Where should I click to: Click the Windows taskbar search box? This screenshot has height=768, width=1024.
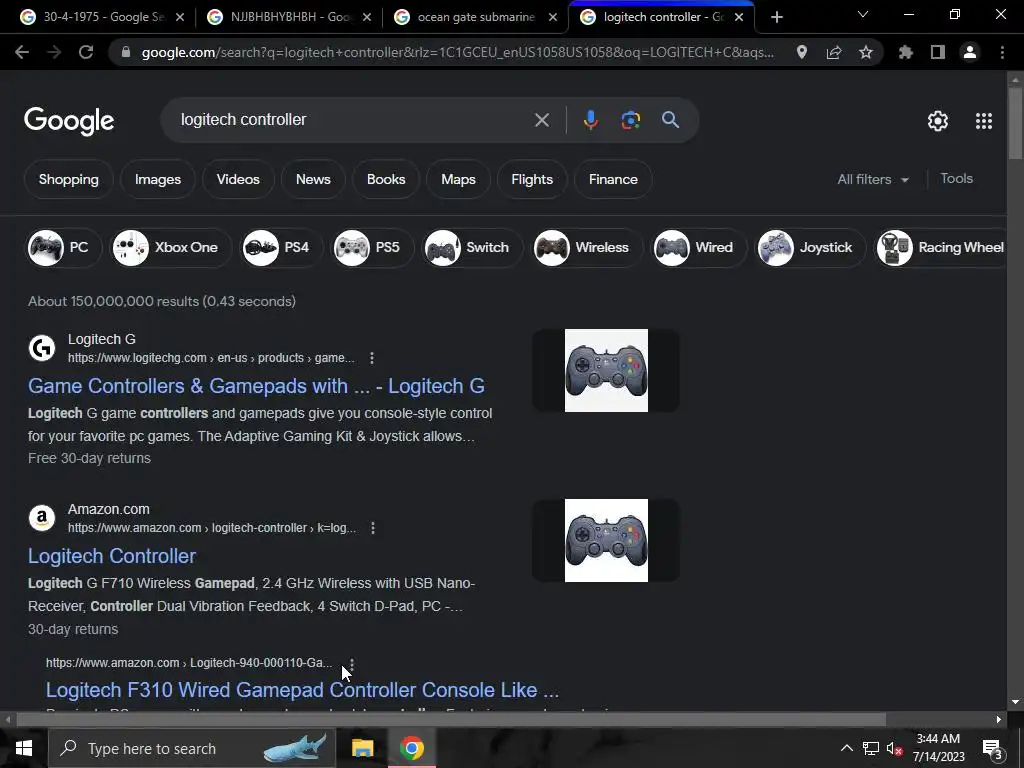point(192,748)
